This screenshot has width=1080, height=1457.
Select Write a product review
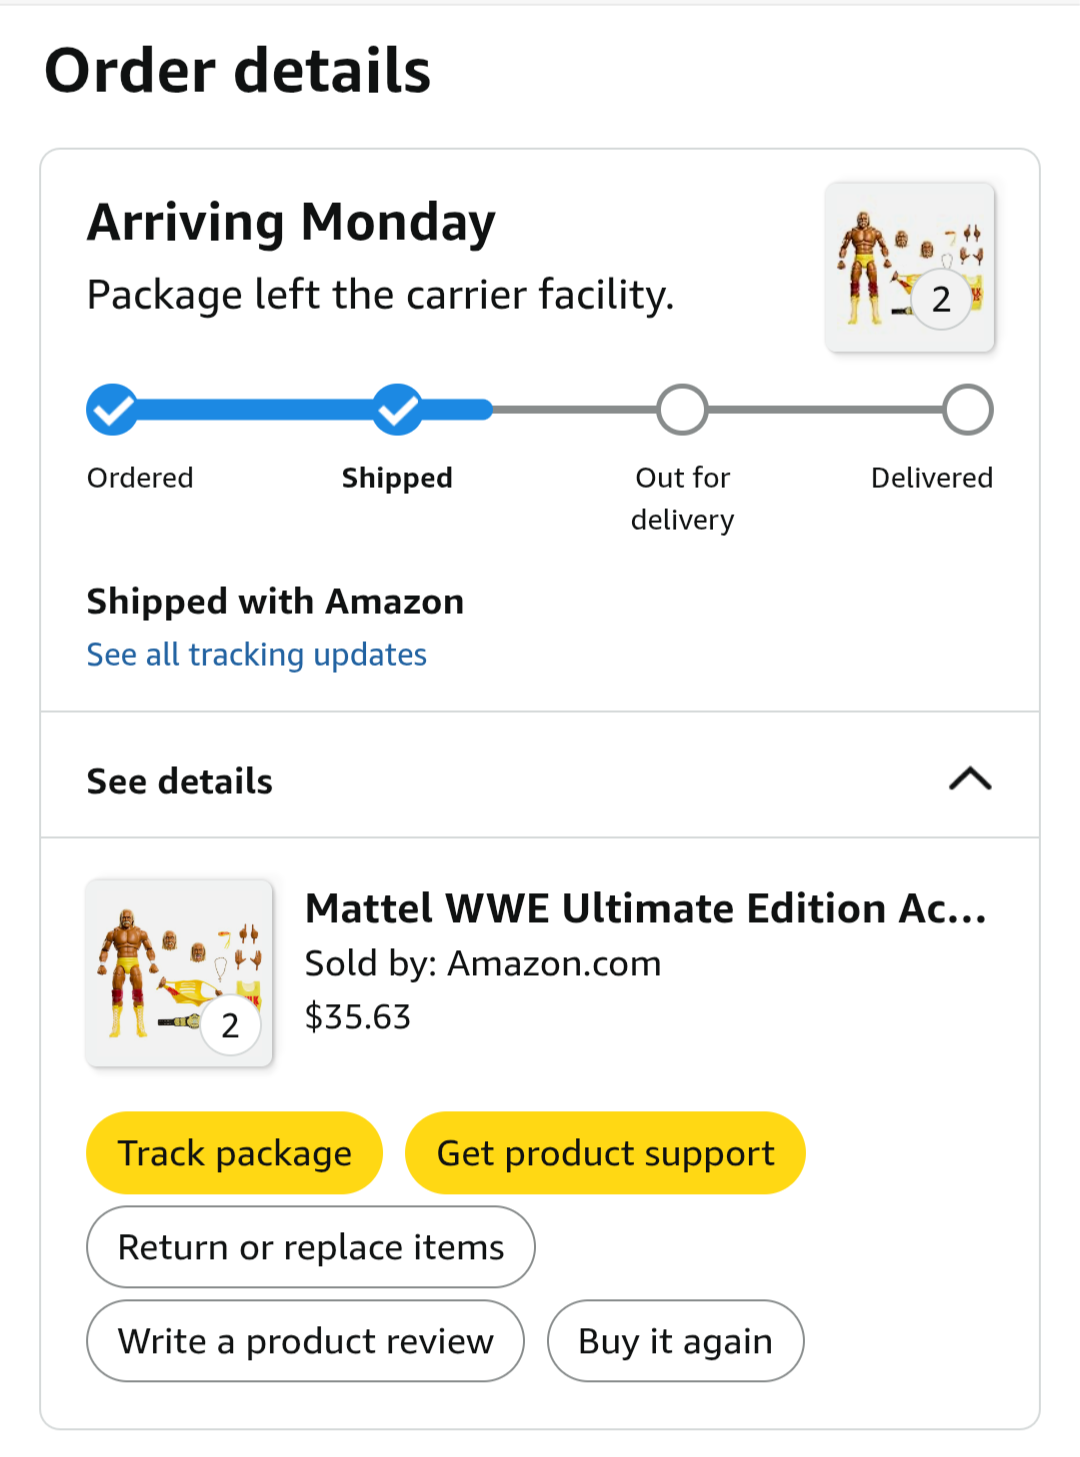(306, 1341)
